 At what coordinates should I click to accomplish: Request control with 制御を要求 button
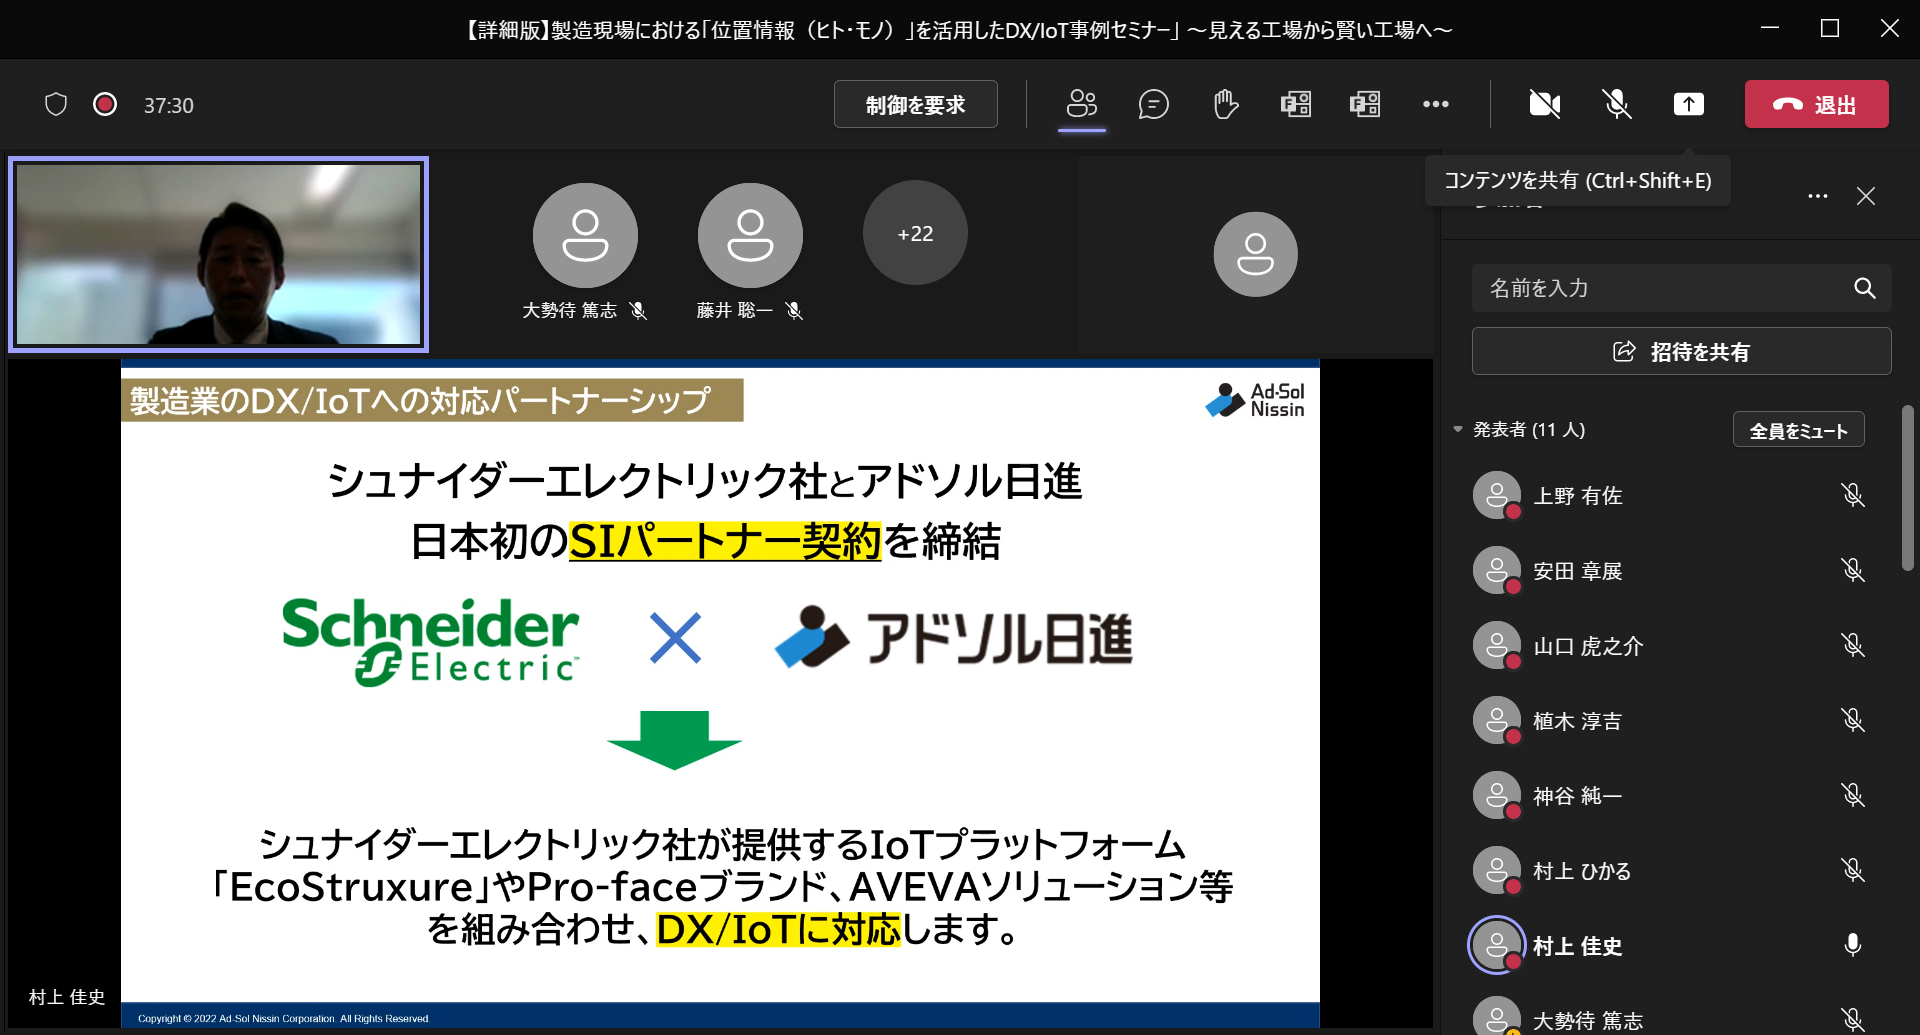916,104
